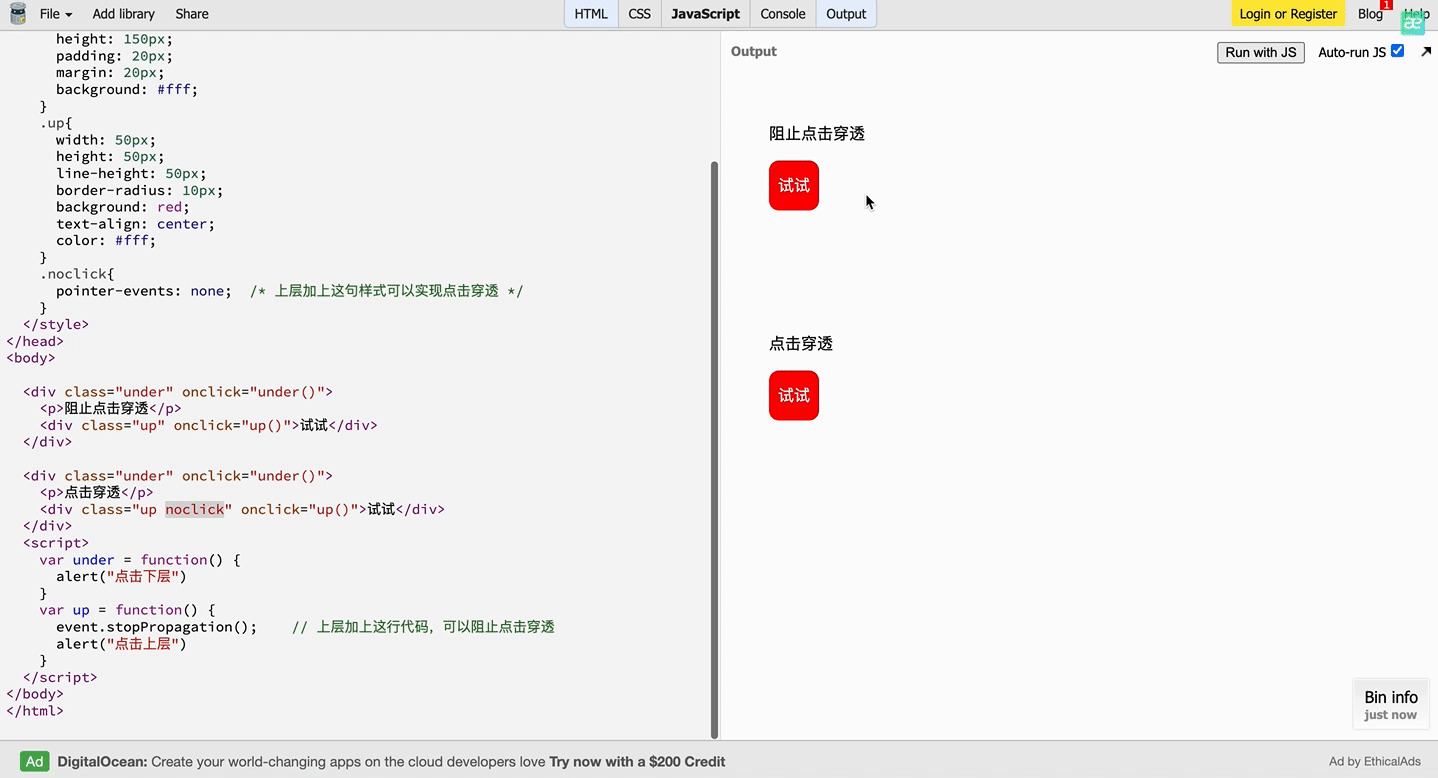Toggle the JavaScript panel tab
The width and height of the screenshot is (1438, 778).
[706, 14]
